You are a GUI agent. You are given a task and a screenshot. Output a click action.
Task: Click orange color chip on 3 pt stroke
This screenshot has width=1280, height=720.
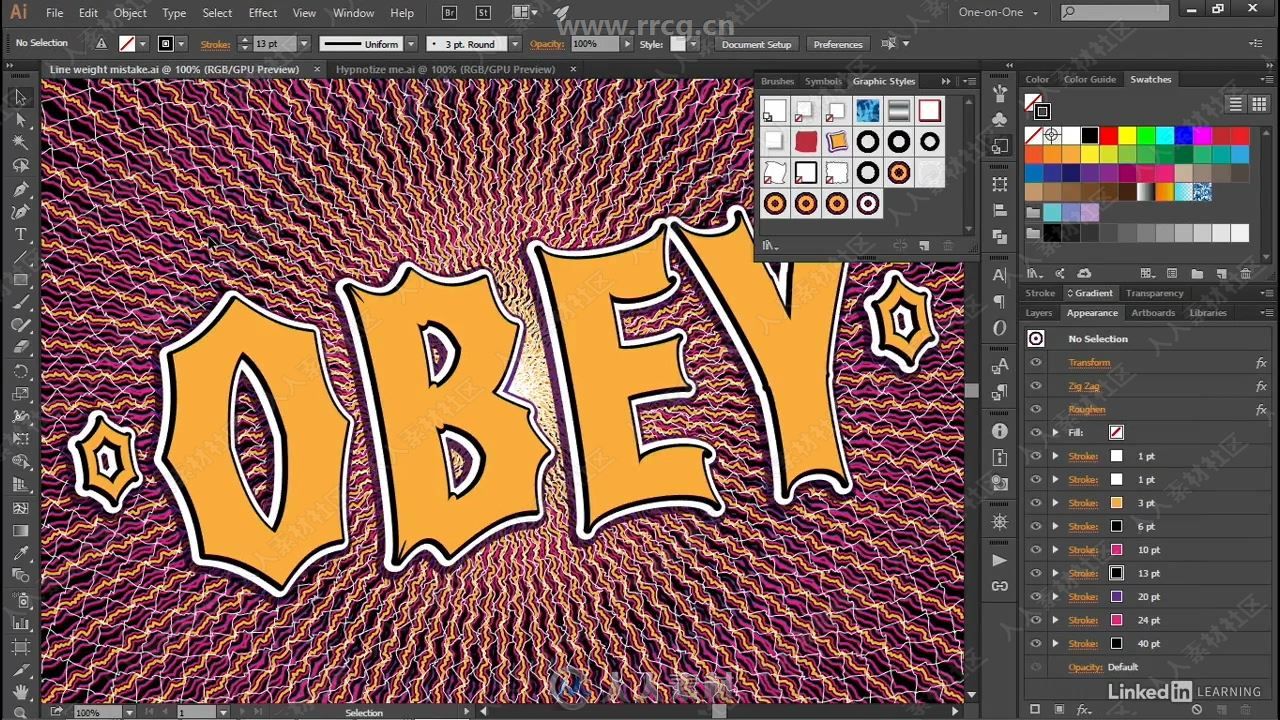tap(1116, 503)
